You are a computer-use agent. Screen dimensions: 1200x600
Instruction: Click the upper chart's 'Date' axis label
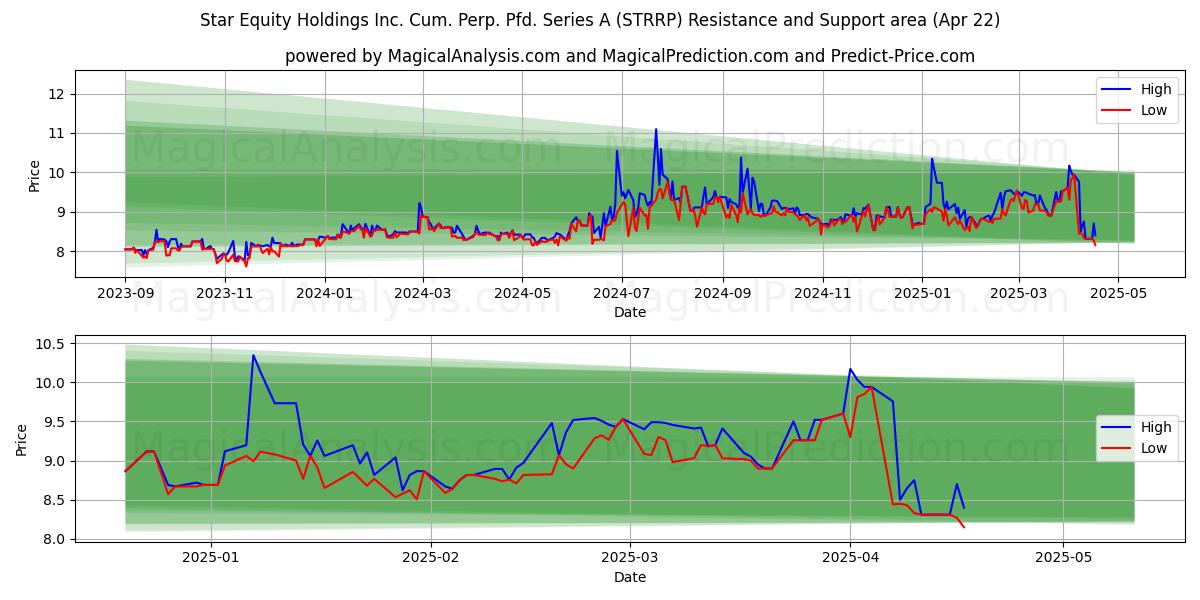pos(630,312)
